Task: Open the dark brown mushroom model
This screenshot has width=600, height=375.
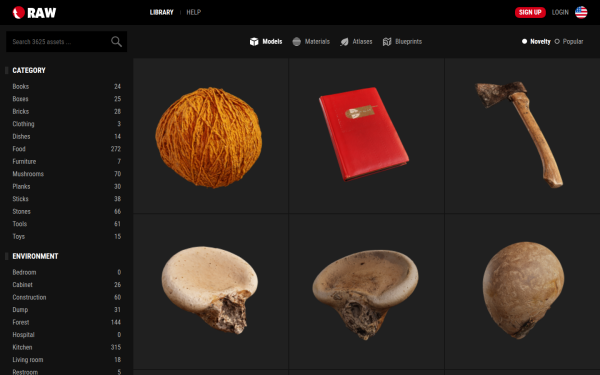Action: tap(367, 292)
